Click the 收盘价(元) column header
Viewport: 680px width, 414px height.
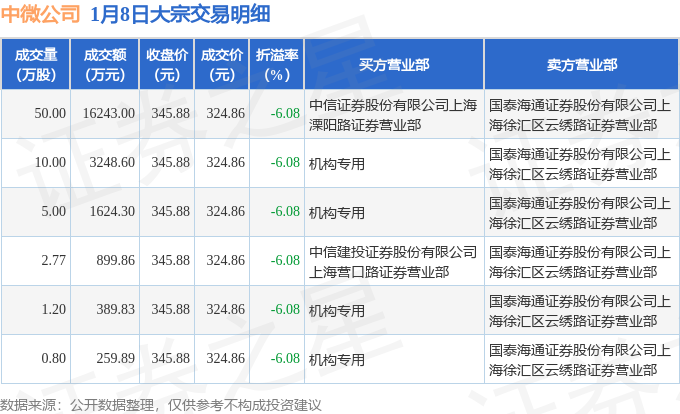point(167,64)
